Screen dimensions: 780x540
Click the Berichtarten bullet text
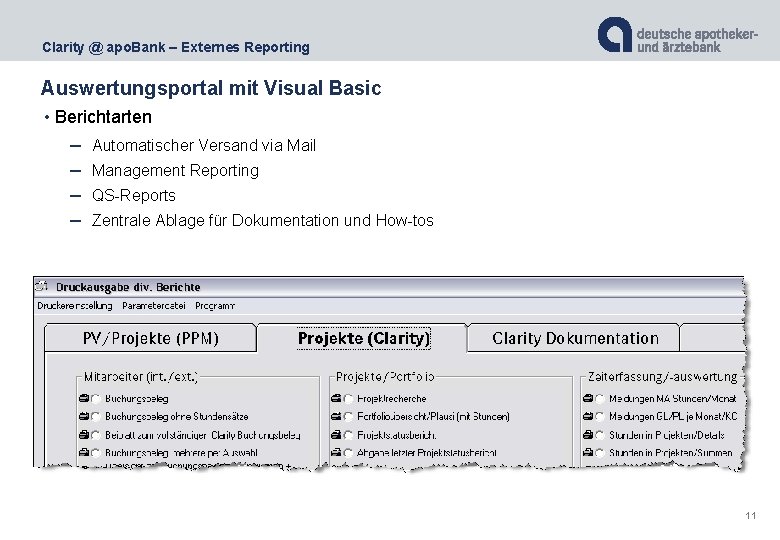[x=103, y=117]
